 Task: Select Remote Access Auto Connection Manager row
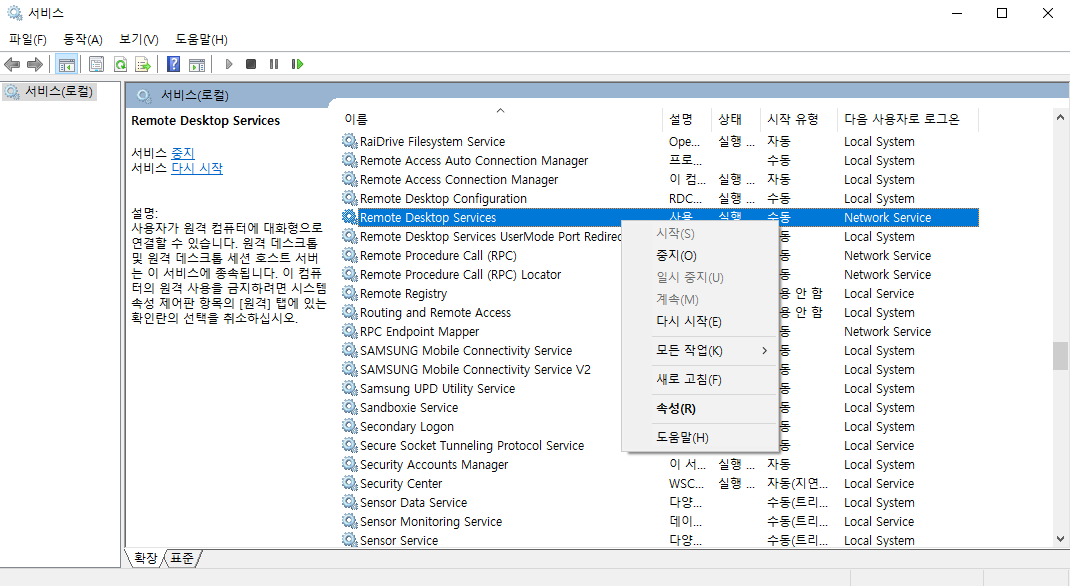click(x=660, y=160)
